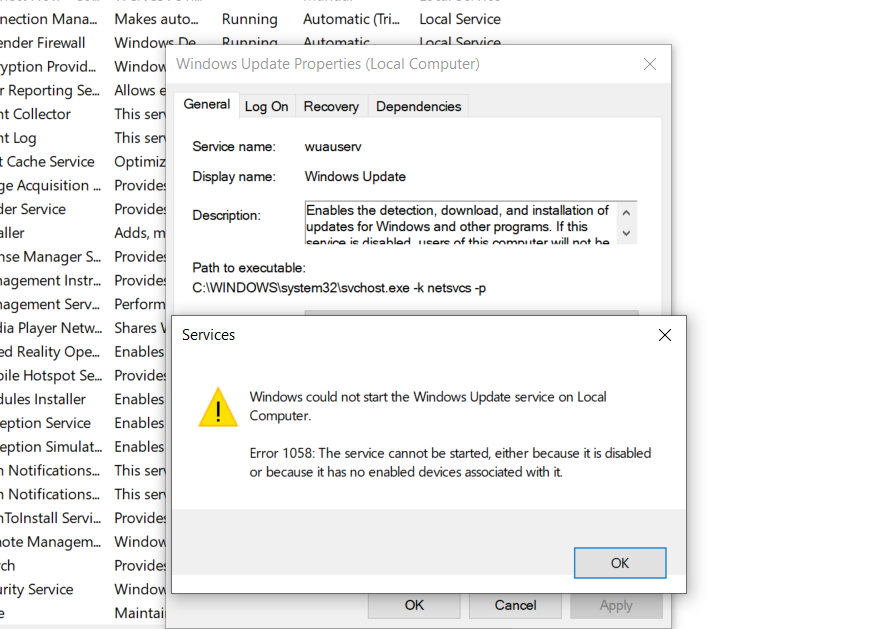Image resolution: width=881 pixels, height=629 pixels.
Task: Click the service name wuauserv
Action: (333, 147)
